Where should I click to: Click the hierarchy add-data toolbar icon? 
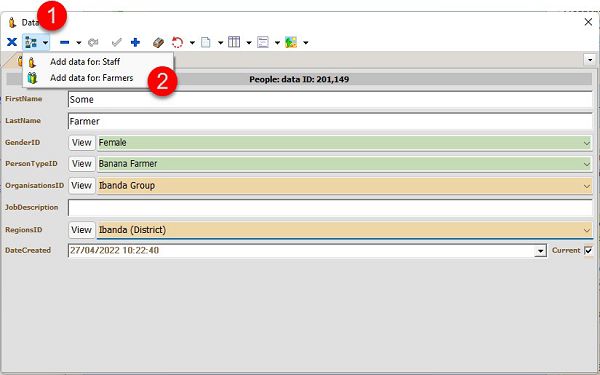(31, 42)
